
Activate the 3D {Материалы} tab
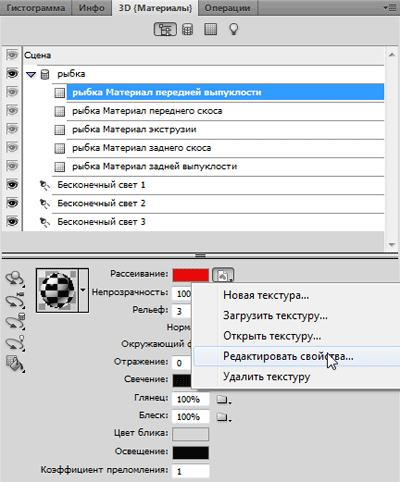pyautogui.click(x=155, y=8)
